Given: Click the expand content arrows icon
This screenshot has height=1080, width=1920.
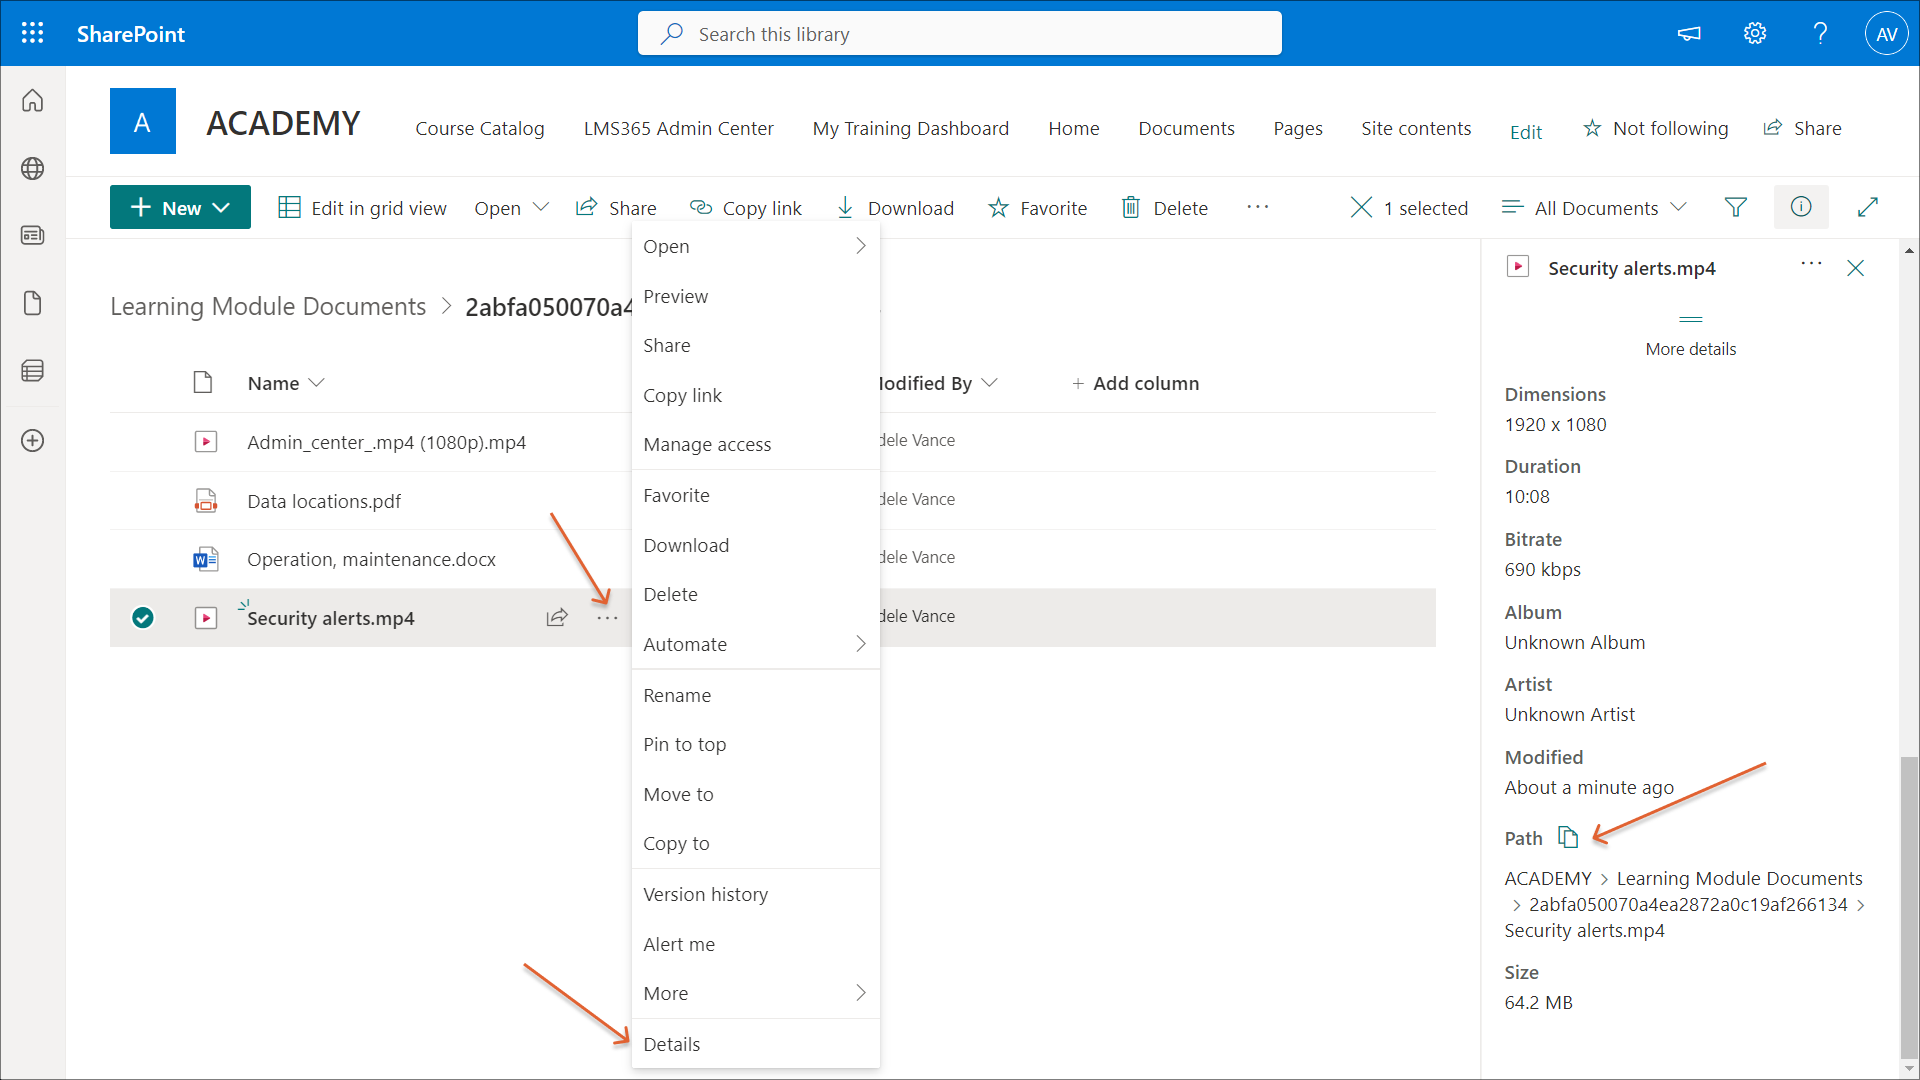Looking at the screenshot, I should pos(1867,207).
